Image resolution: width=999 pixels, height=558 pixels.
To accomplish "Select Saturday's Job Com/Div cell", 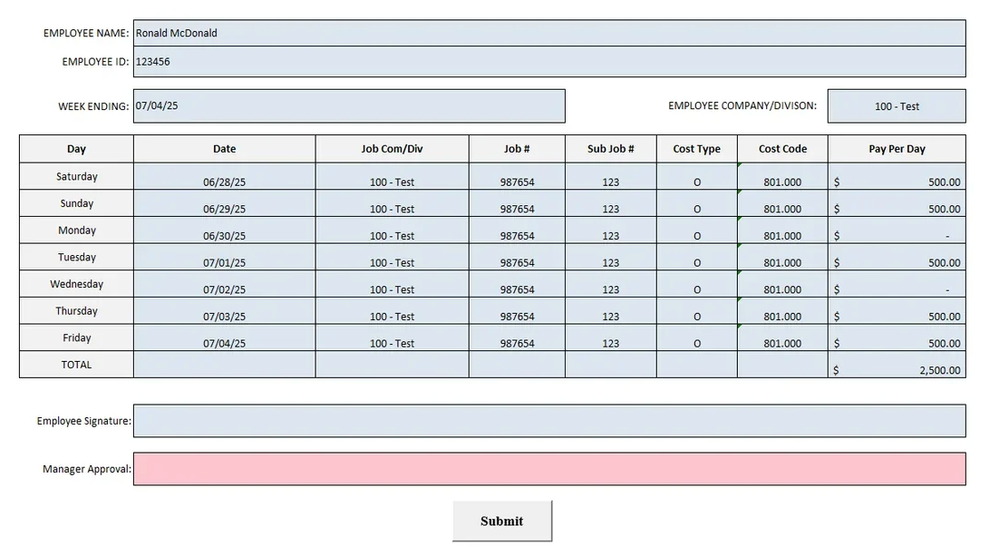I will 392,176.
